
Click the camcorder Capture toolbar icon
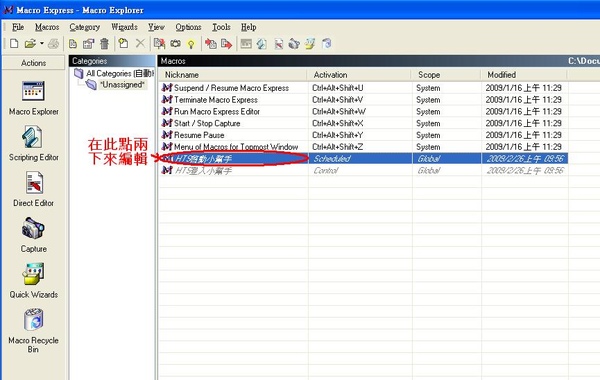coord(294,44)
